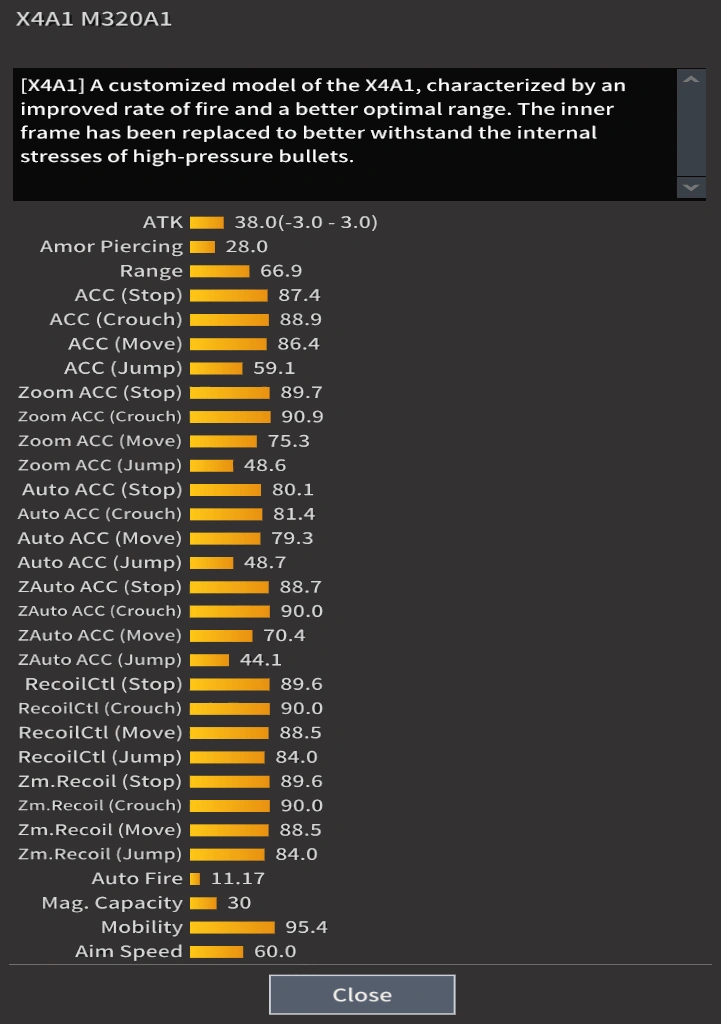This screenshot has height=1024, width=721.
Task: Click the Mobility stat bar
Action: tap(232, 927)
